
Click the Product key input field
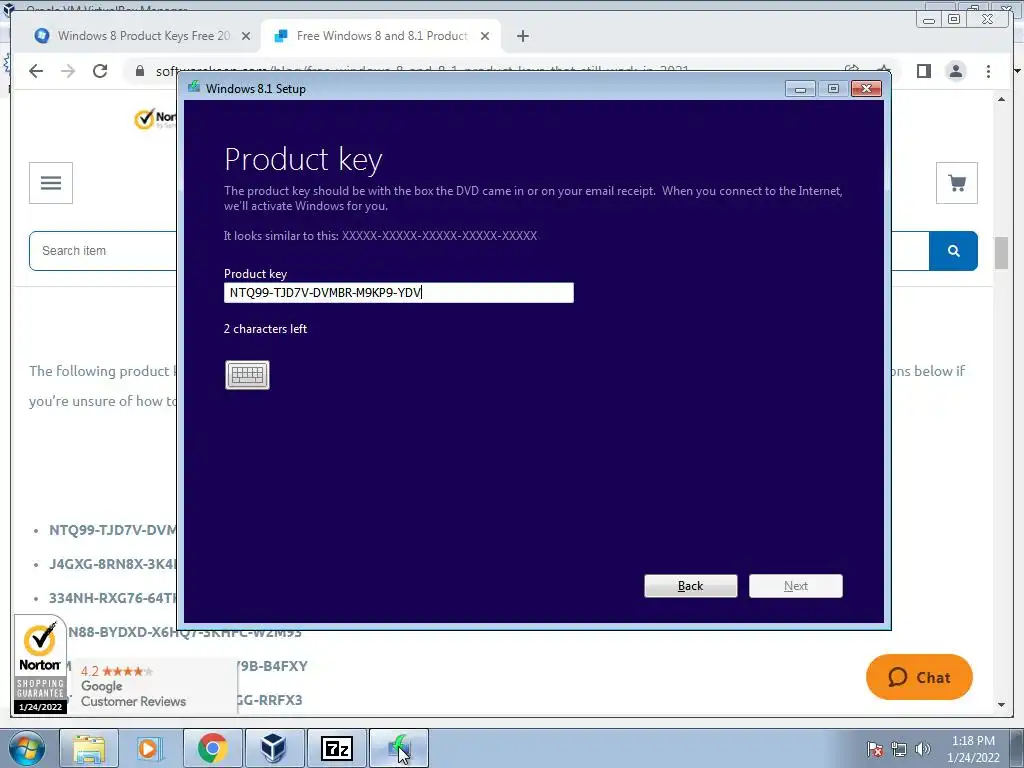(x=398, y=293)
